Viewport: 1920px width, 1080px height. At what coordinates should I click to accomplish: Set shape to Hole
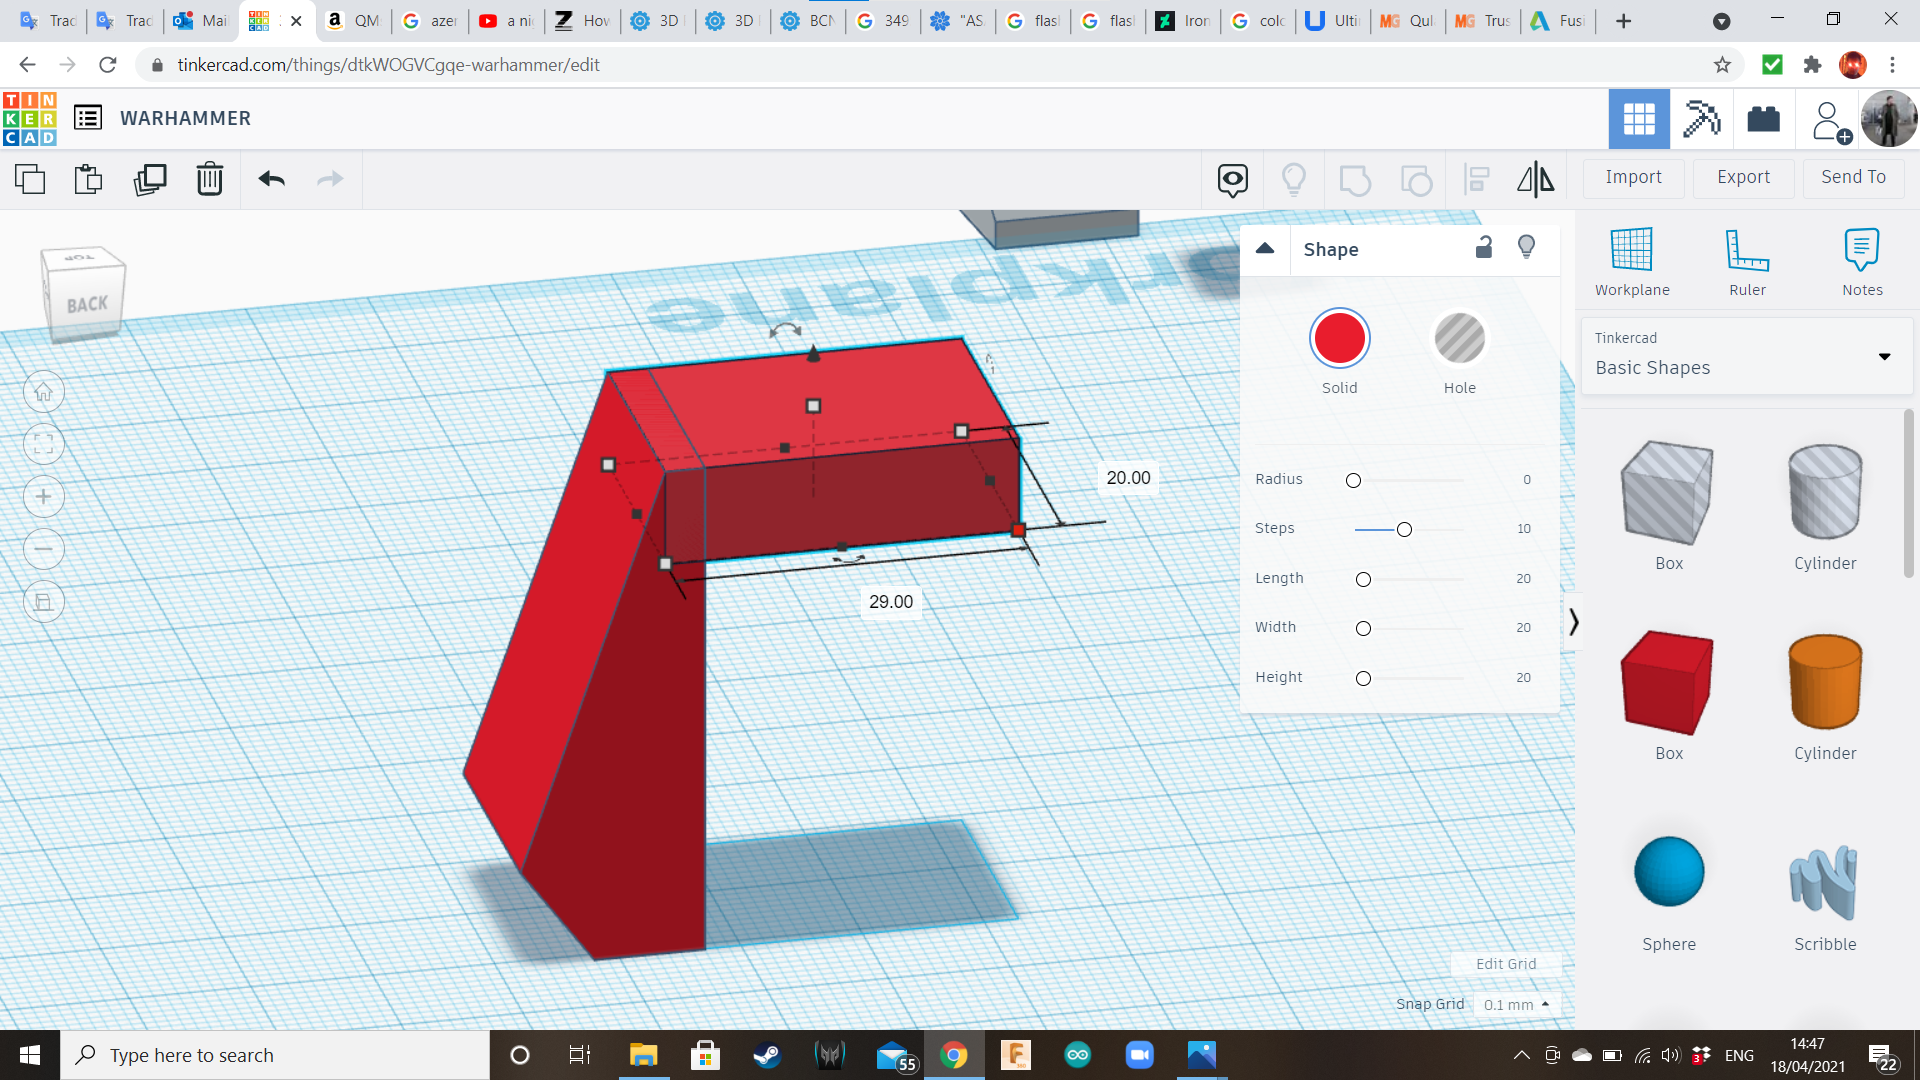pos(1459,339)
